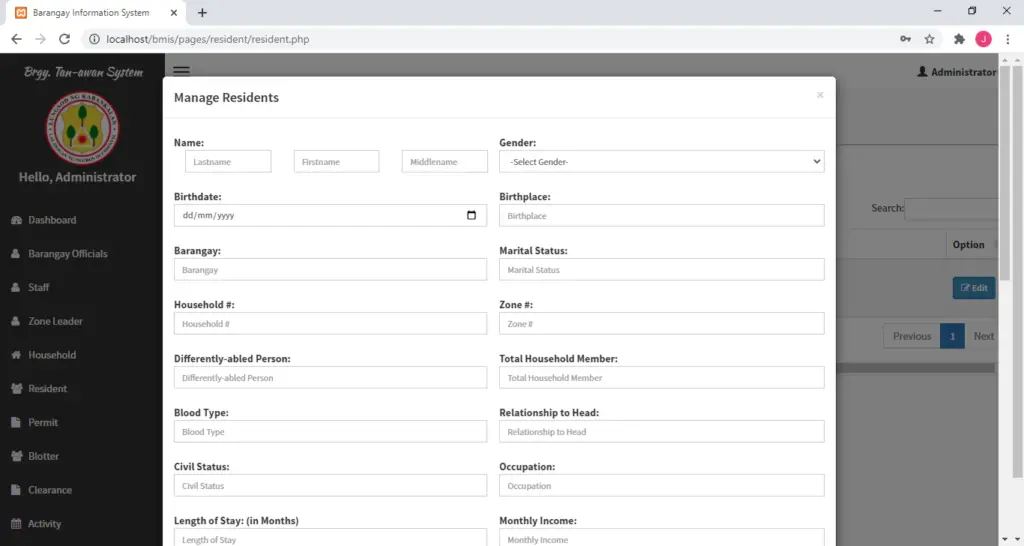
Task: Select page 1 in pagination
Action: (x=952, y=336)
